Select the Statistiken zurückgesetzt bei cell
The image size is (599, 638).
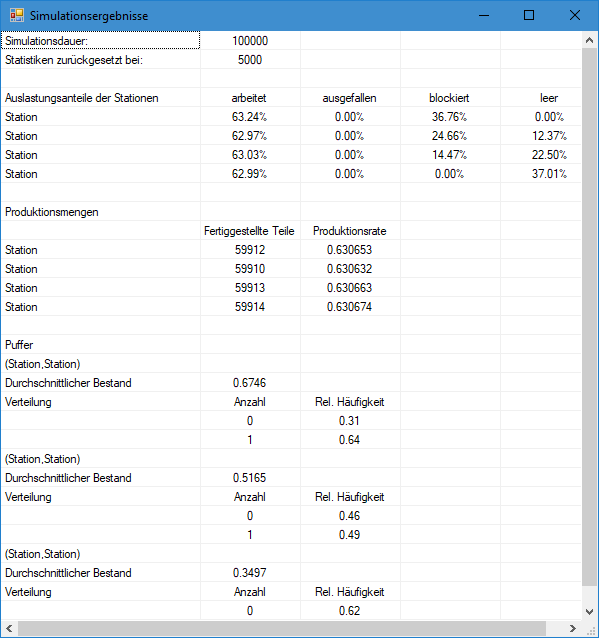tap(101, 60)
